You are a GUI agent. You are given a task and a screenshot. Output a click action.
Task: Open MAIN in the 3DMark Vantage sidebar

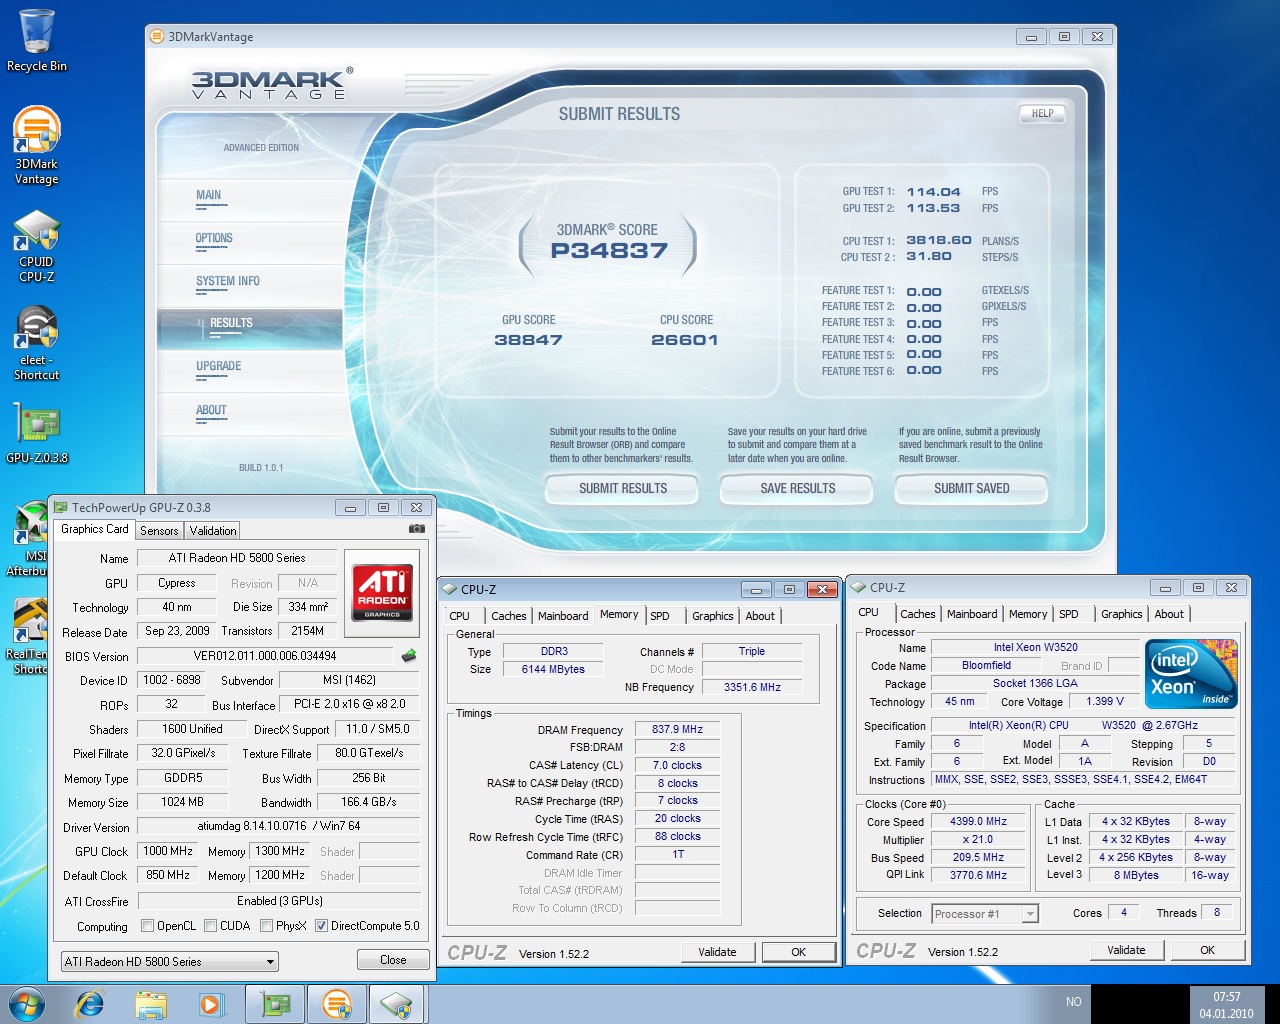point(209,195)
